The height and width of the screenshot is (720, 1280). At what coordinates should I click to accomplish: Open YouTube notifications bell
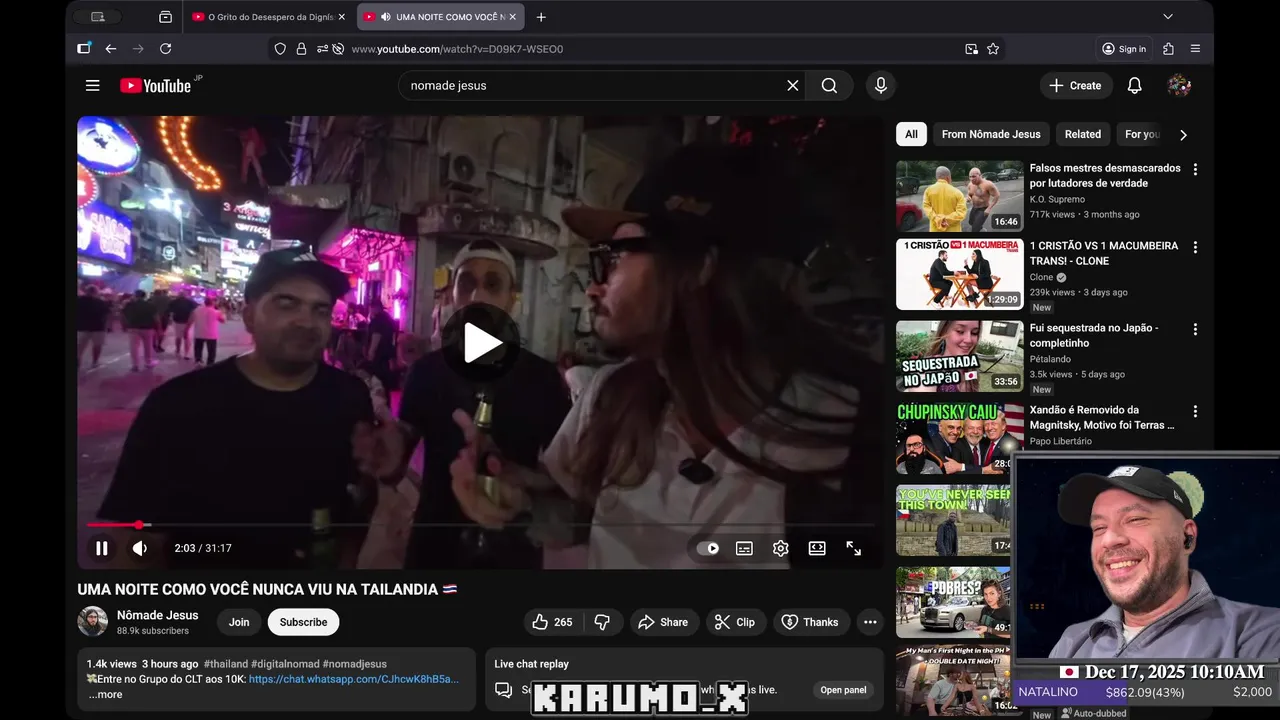tap(1135, 86)
